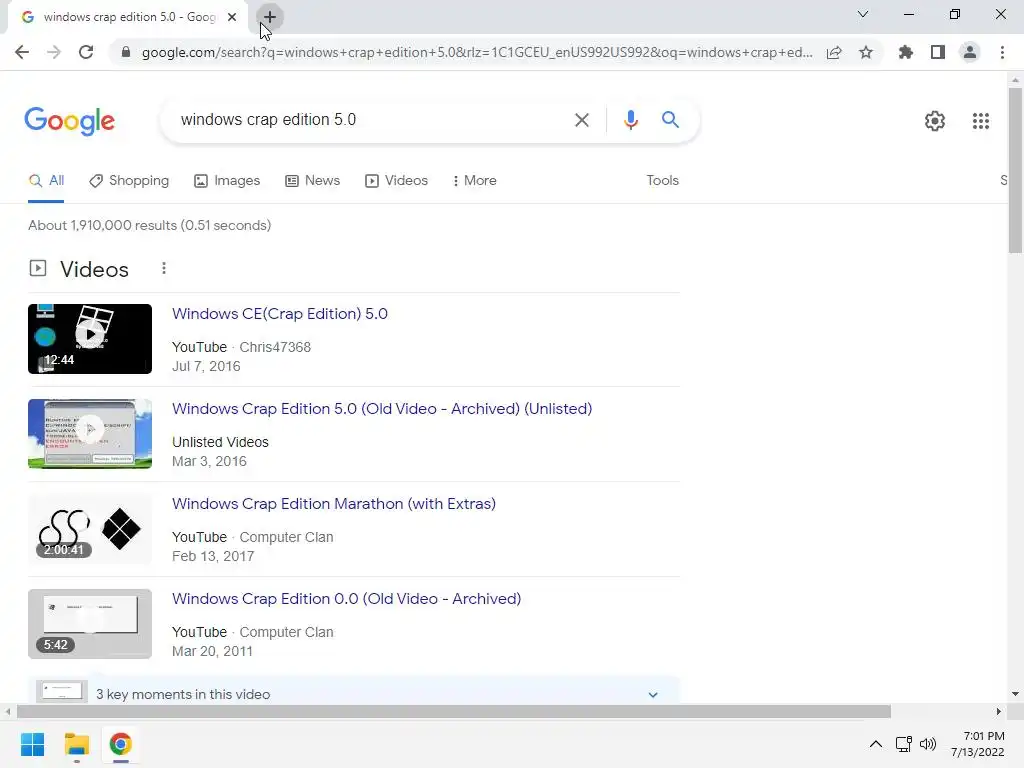Click the vertical scrollbar thumb
This screenshot has height=768, width=1024.
click(x=1015, y=170)
